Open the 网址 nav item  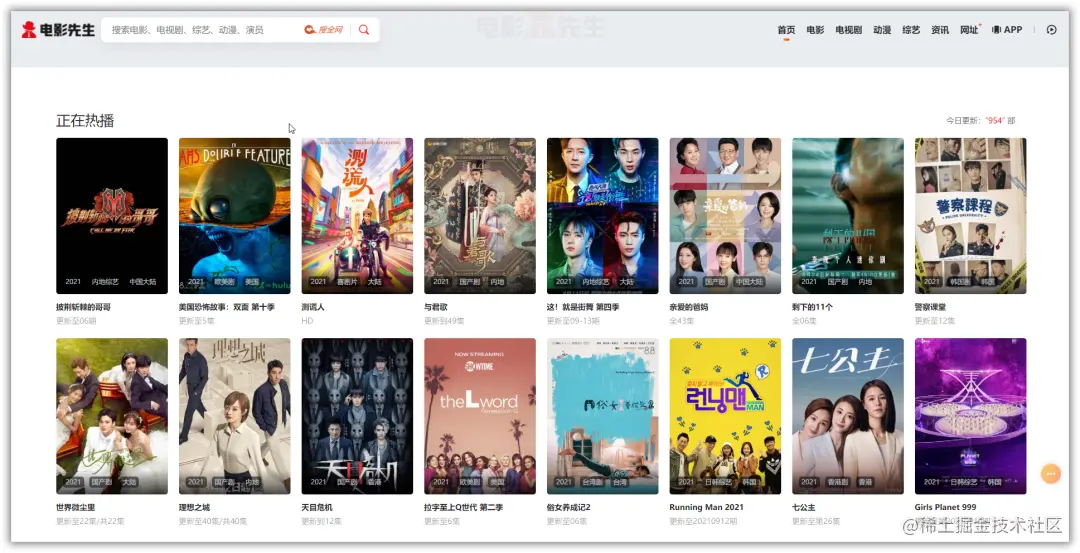pyautogui.click(x=970, y=30)
